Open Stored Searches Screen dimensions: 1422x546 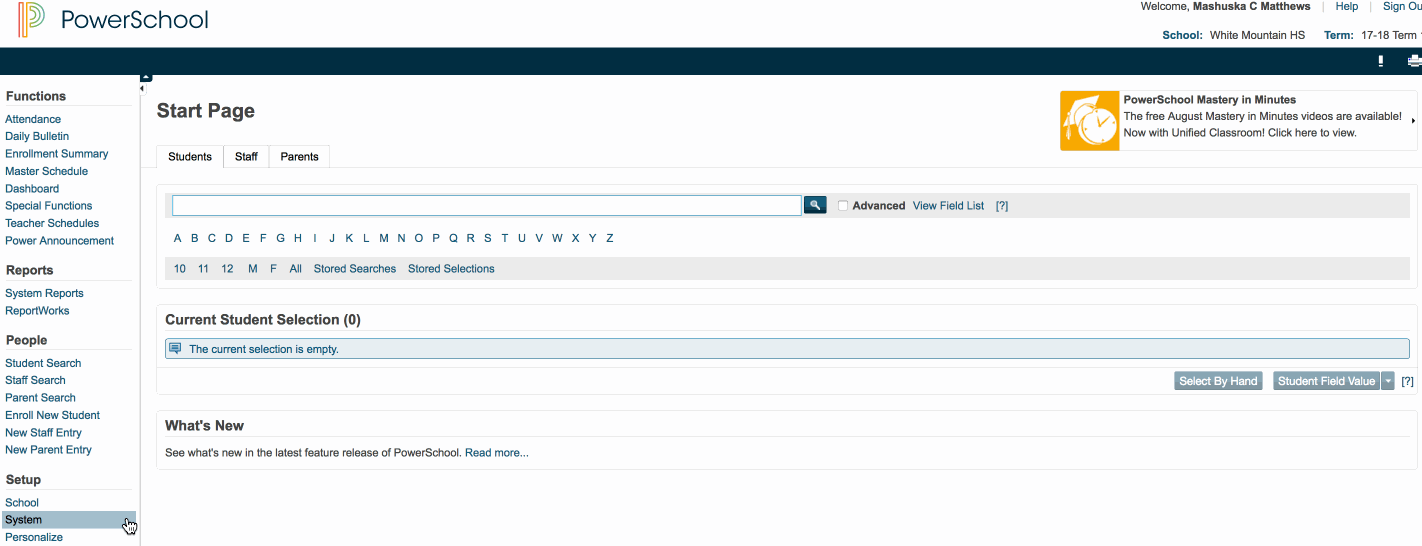tap(355, 269)
